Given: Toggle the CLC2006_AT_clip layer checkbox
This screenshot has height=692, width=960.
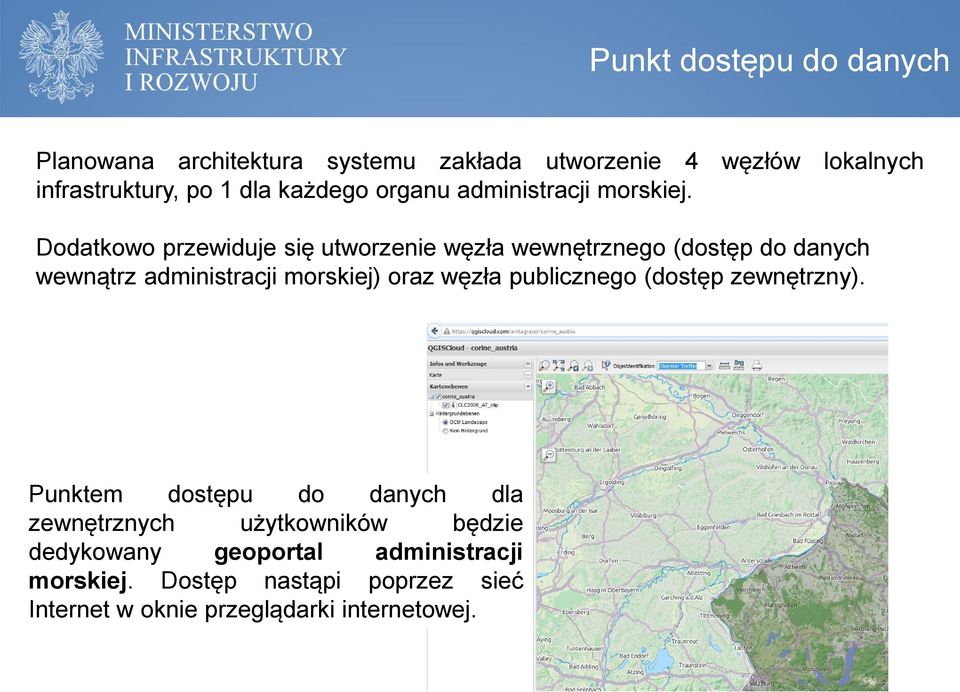Looking at the screenshot, I should (x=446, y=405).
